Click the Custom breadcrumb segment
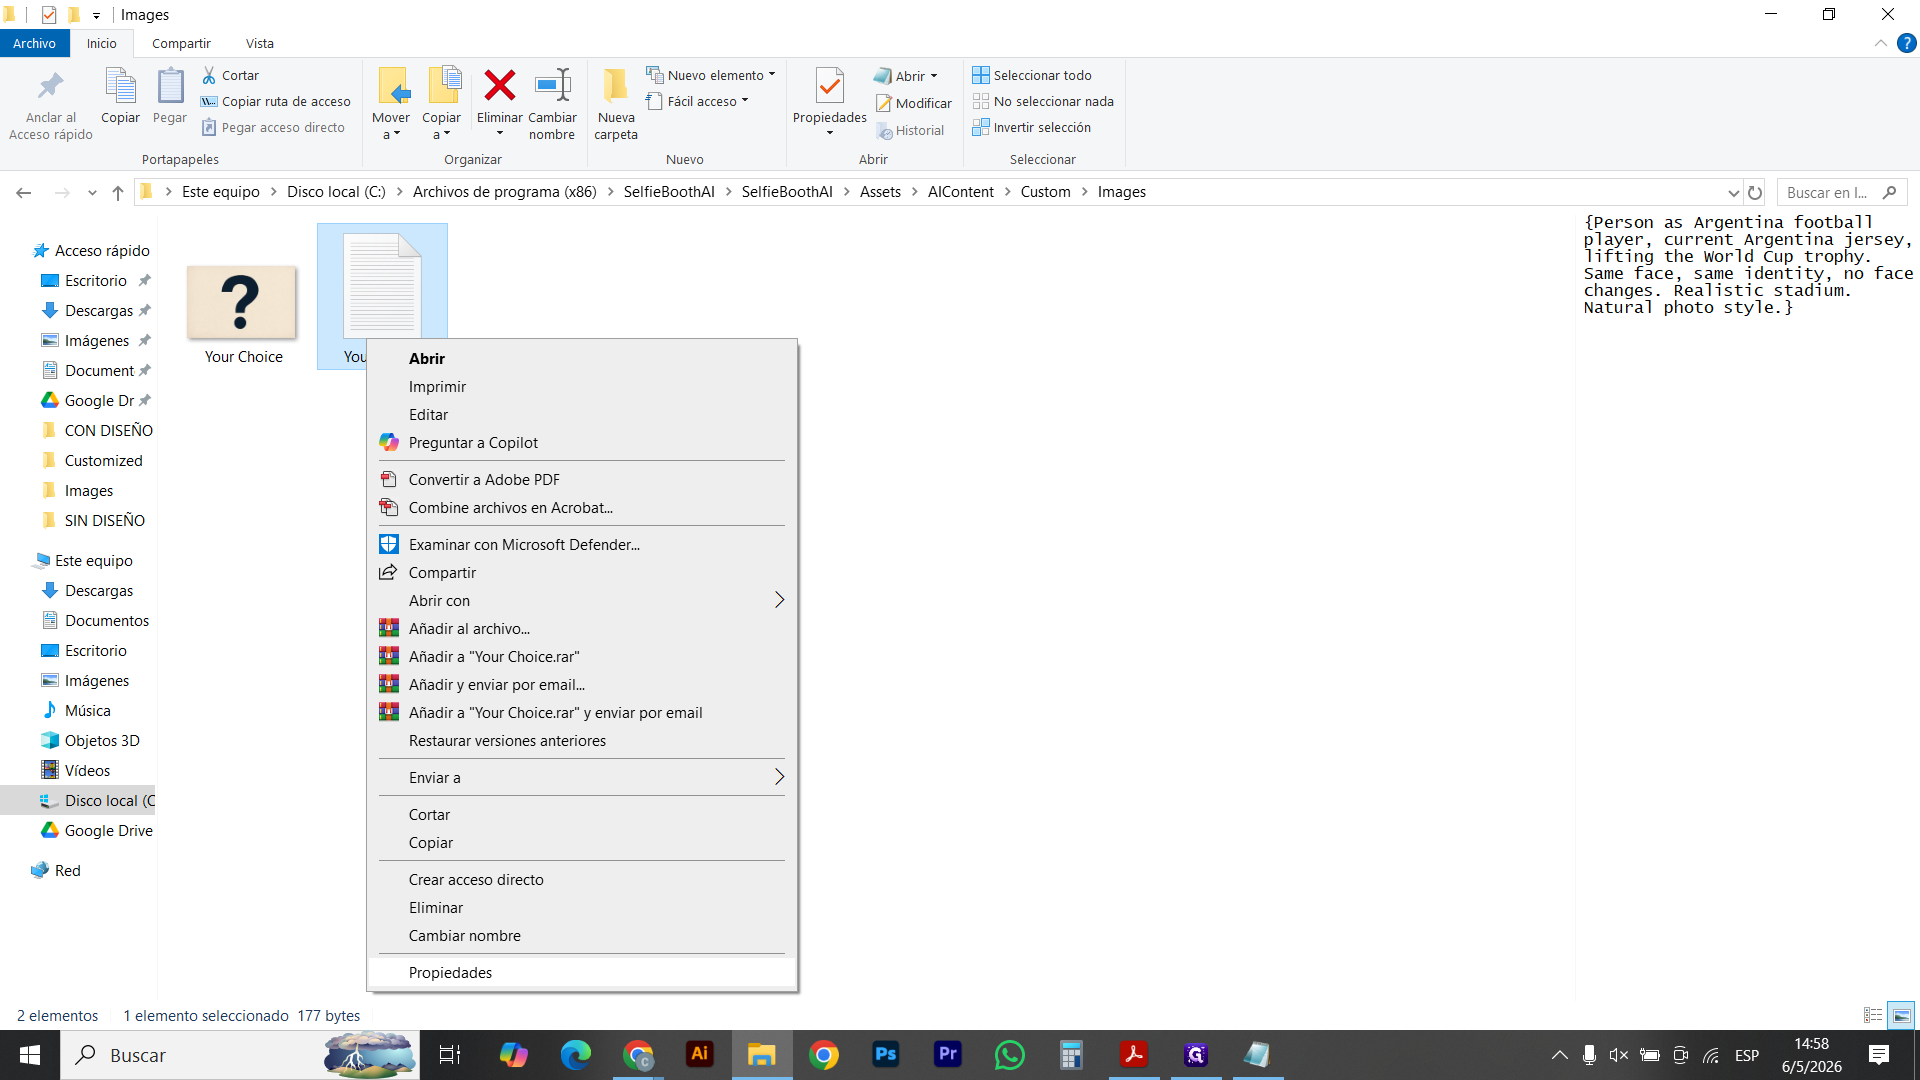This screenshot has height=1080, width=1920. 1045,192
